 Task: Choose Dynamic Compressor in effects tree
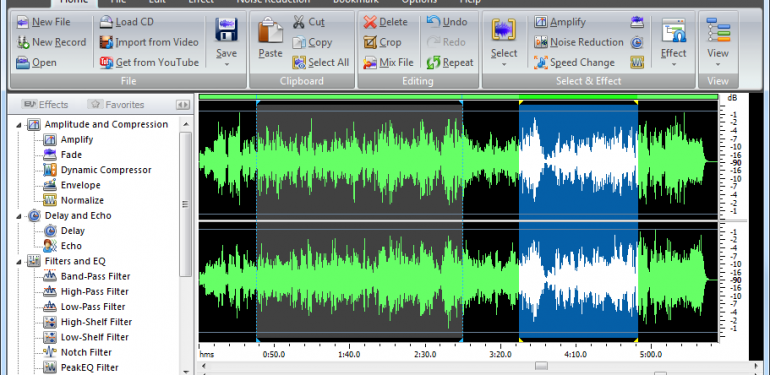pyautogui.click(x=106, y=170)
